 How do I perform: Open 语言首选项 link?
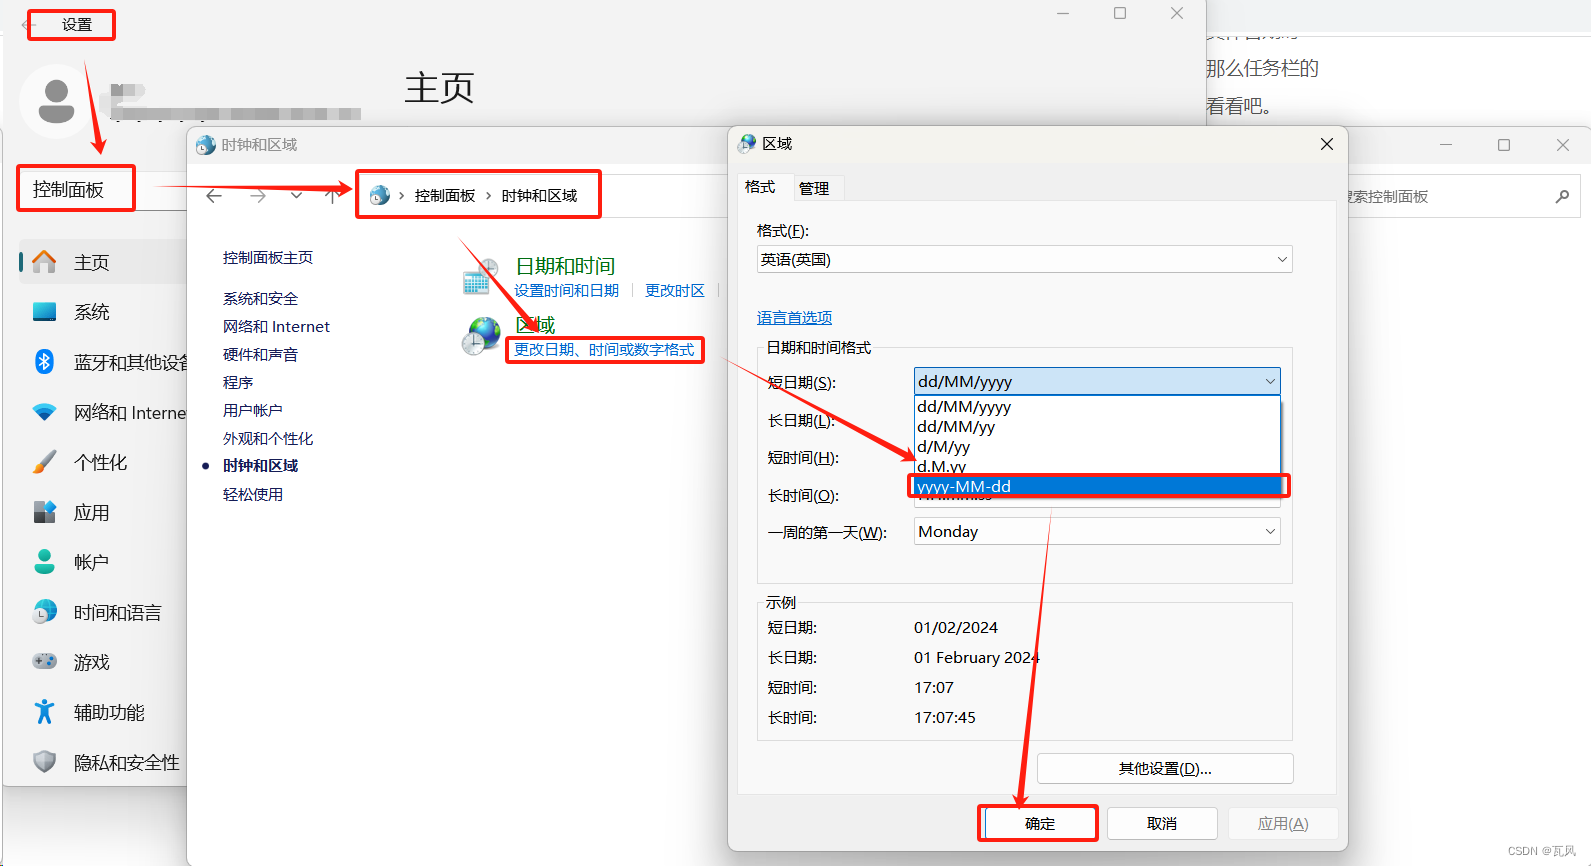[794, 318]
